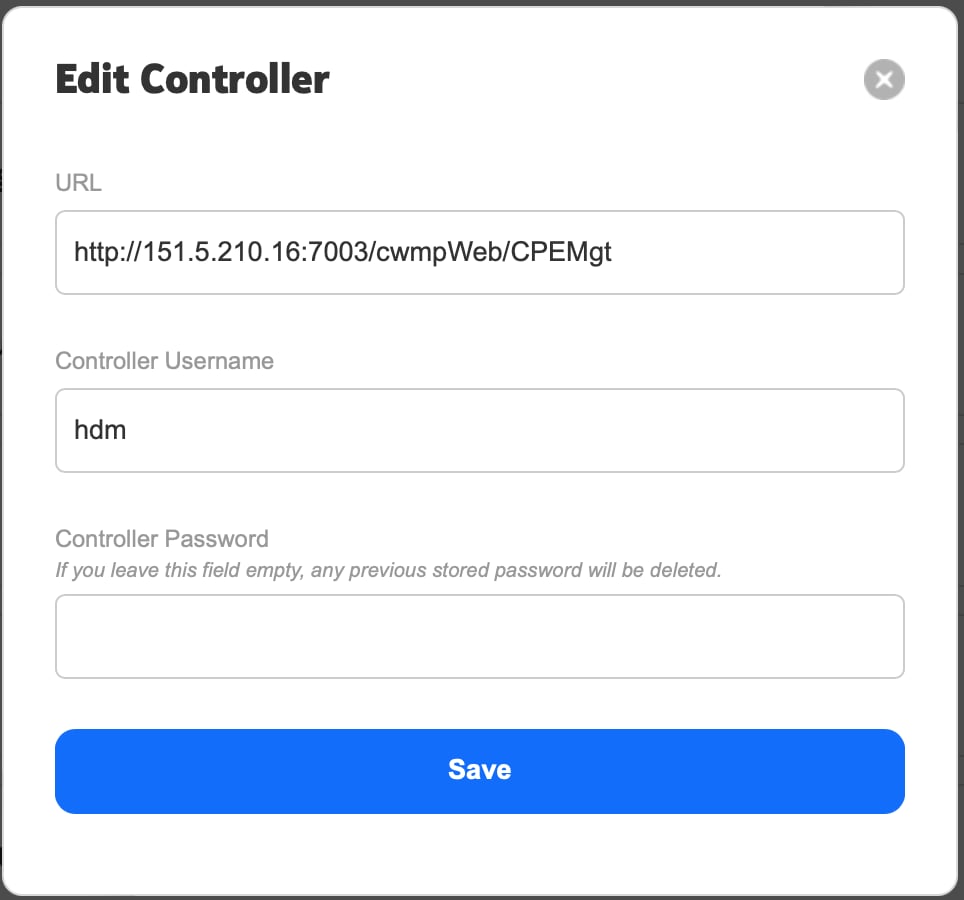Viewport: 964px width, 900px height.
Task: Click the 'CPEMgt' text ending the URL
Action: pyautogui.click(x=562, y=252)
